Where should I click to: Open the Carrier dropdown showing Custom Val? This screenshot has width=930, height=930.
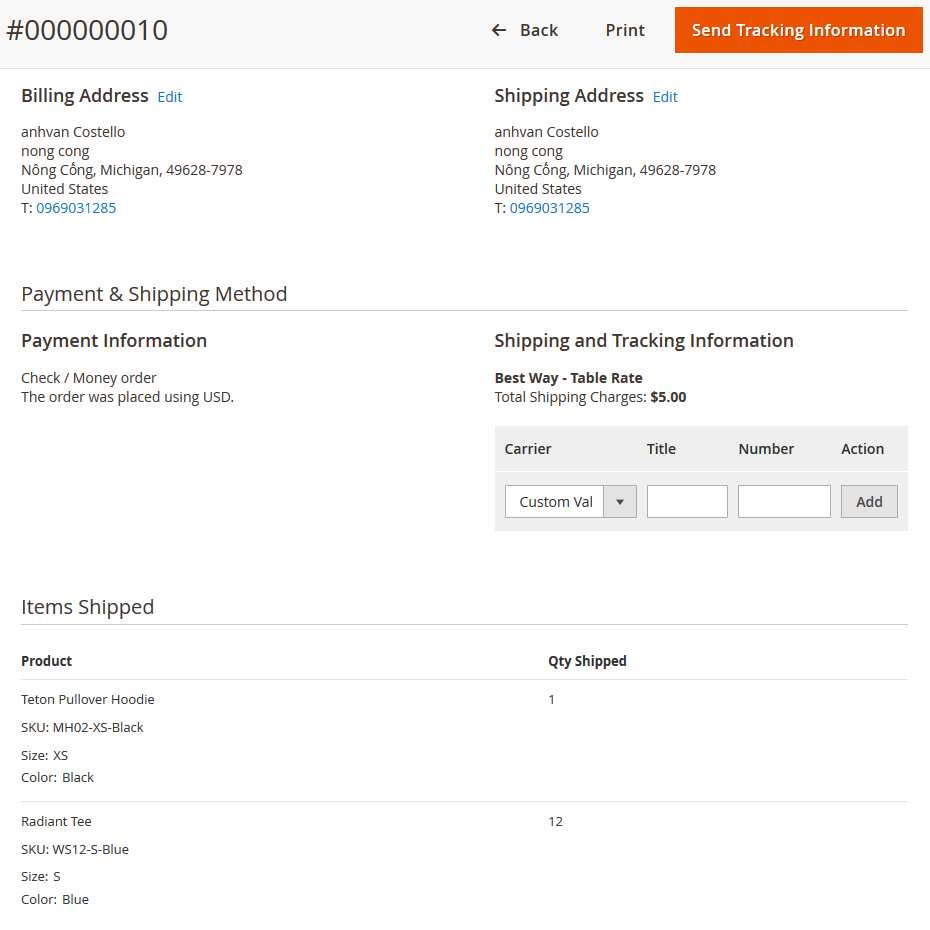(x=570, y=502)
